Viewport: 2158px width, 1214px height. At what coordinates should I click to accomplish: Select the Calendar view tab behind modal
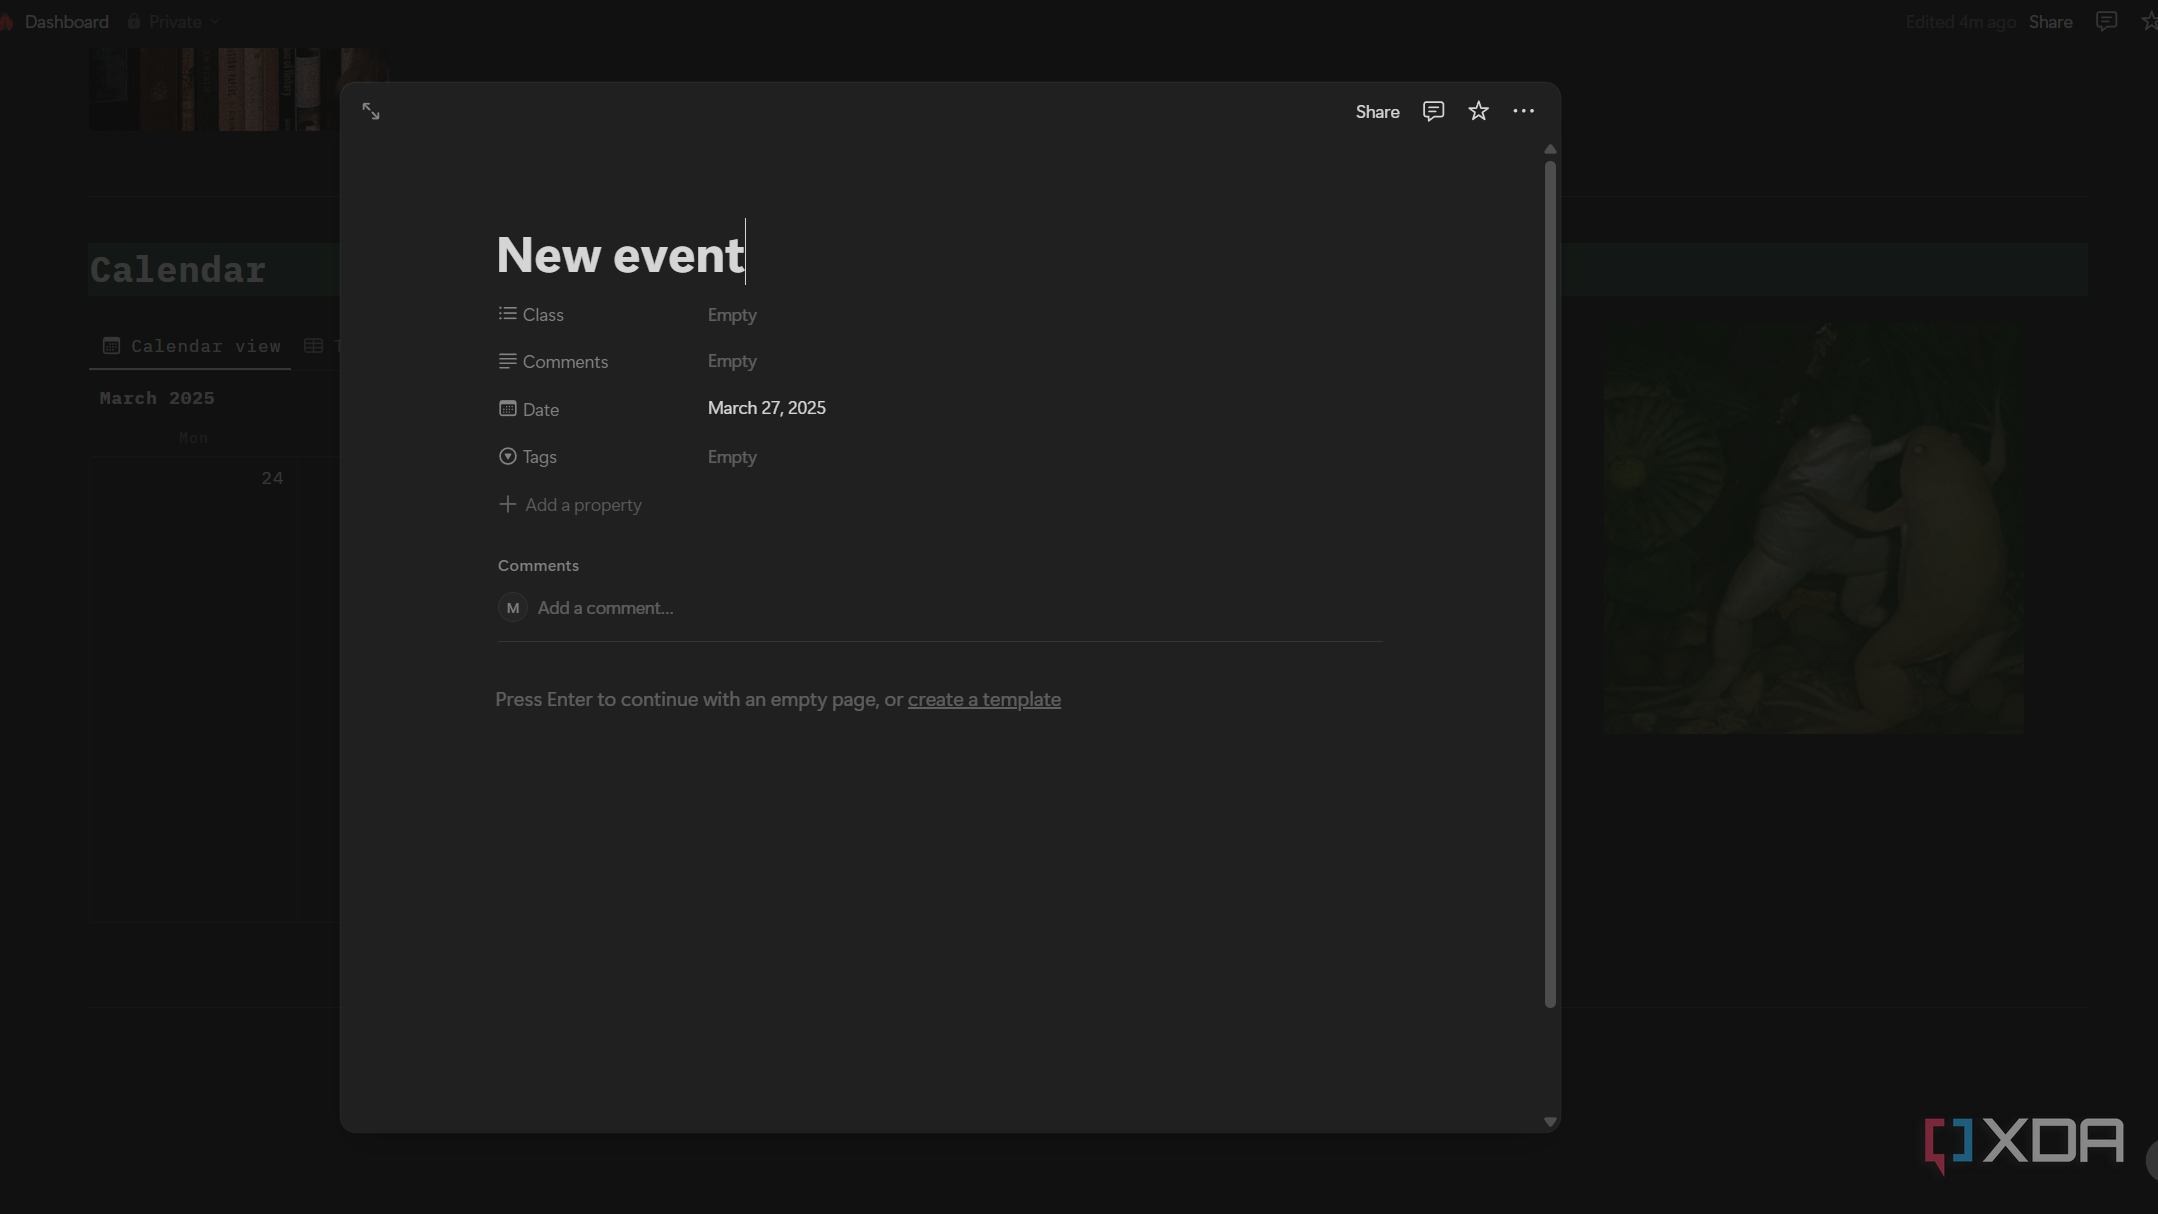pos(191,346)
